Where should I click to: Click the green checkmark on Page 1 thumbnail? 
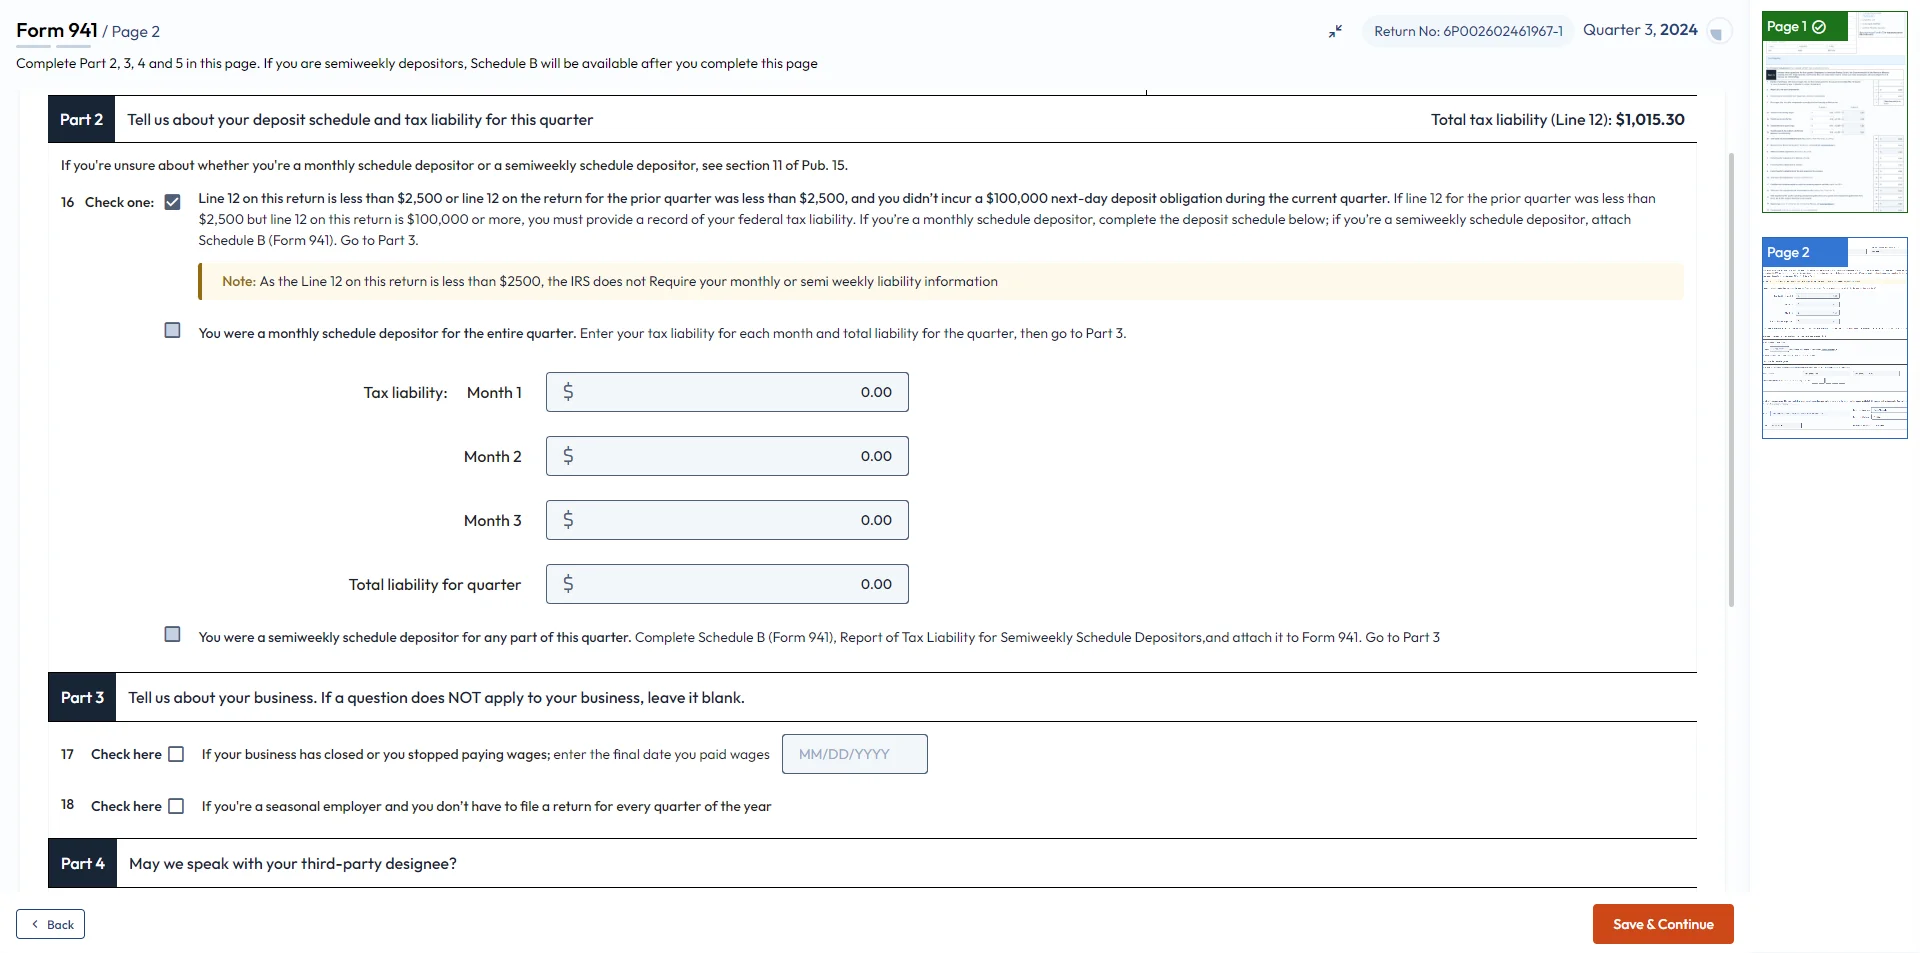[1818, 27]
